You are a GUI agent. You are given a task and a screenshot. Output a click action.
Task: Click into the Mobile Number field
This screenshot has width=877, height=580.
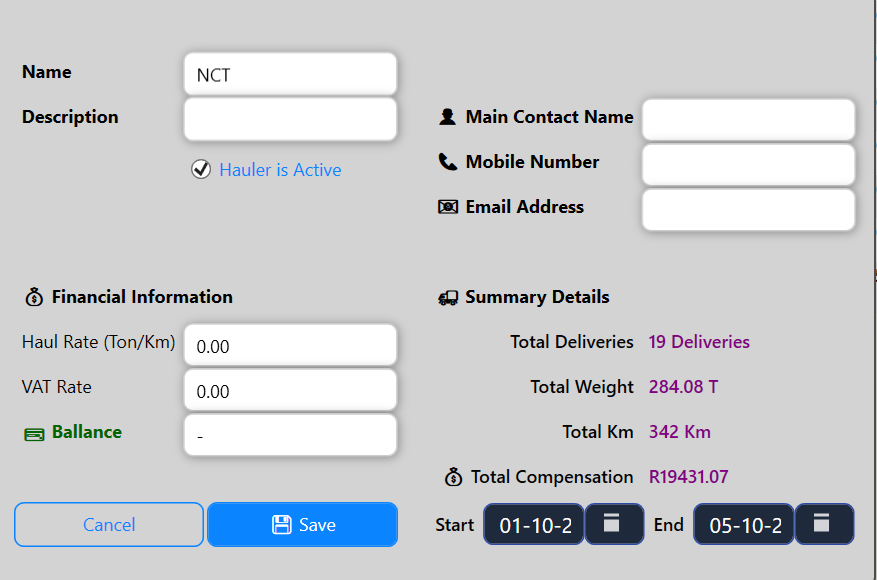(x=748, y=164)
